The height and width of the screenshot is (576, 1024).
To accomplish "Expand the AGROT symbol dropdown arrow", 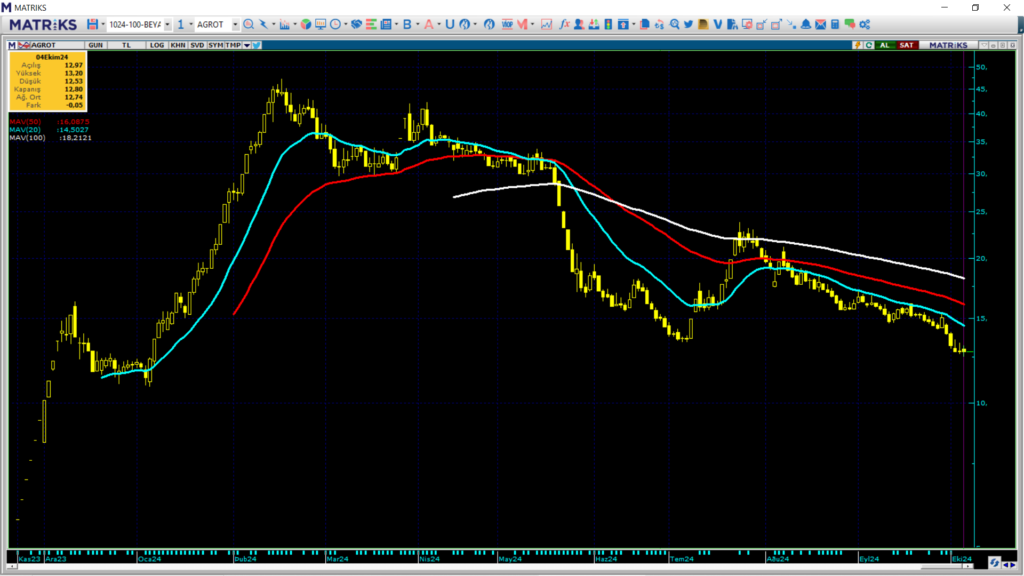I will click(x=235, y=24).
